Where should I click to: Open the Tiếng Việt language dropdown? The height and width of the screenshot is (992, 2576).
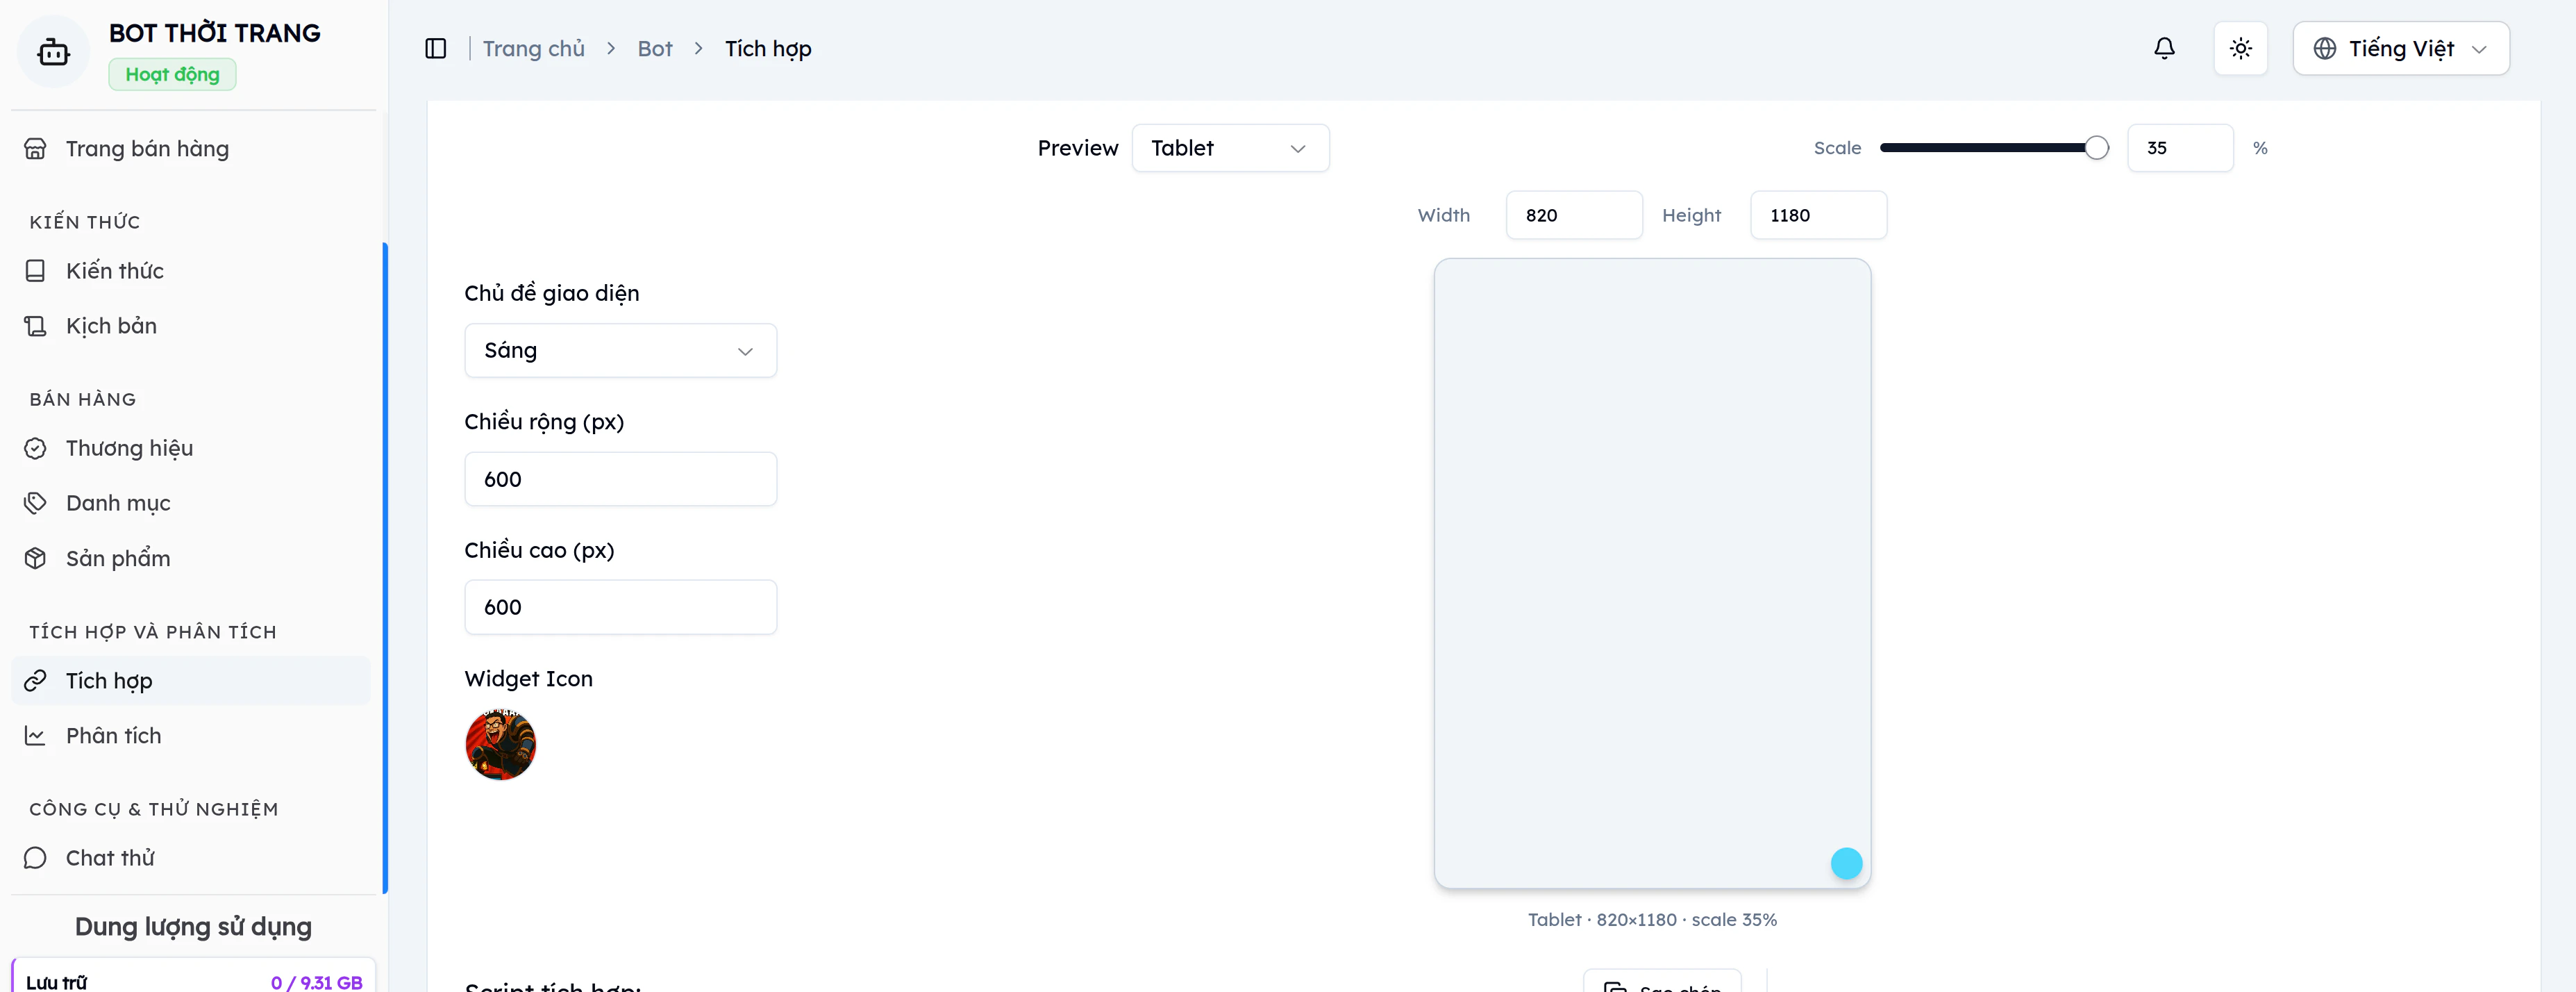click(x=2401, y=47)
